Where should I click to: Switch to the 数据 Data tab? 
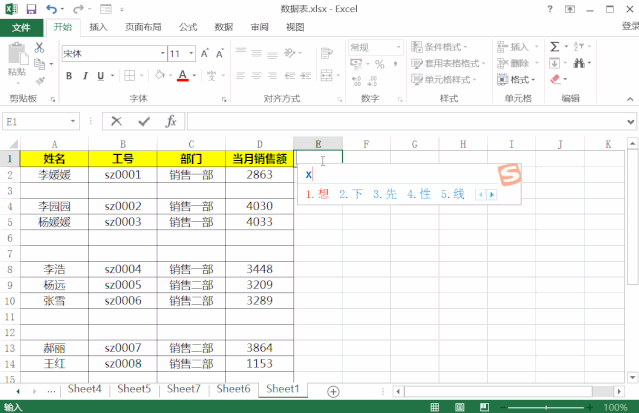click(x=224, y=27)
